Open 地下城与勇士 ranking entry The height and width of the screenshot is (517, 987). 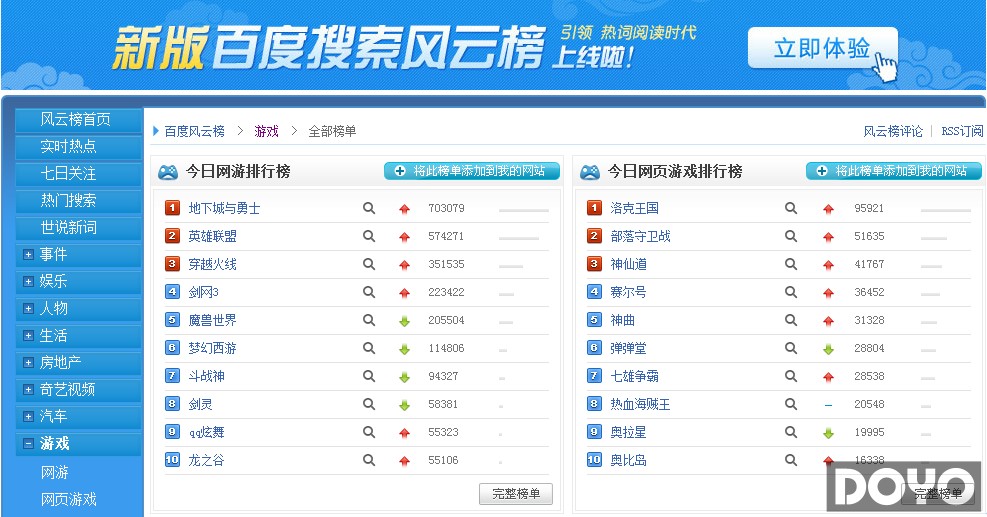[224, 208]
